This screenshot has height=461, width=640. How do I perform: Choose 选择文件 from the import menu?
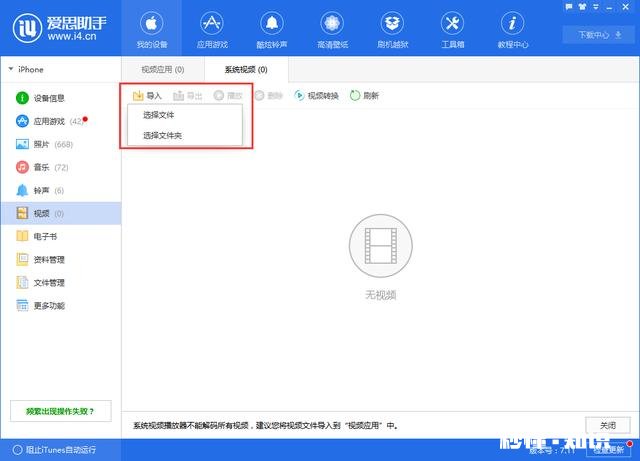pyautogui.click(x=185, y=115)
